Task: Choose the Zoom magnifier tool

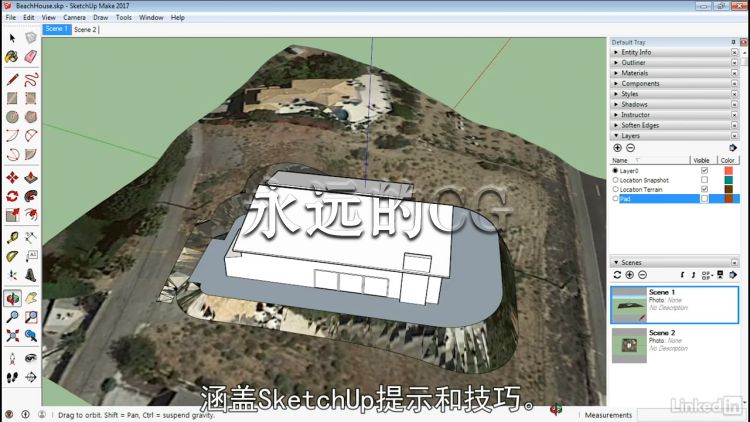Action: (x=12, y=317)
